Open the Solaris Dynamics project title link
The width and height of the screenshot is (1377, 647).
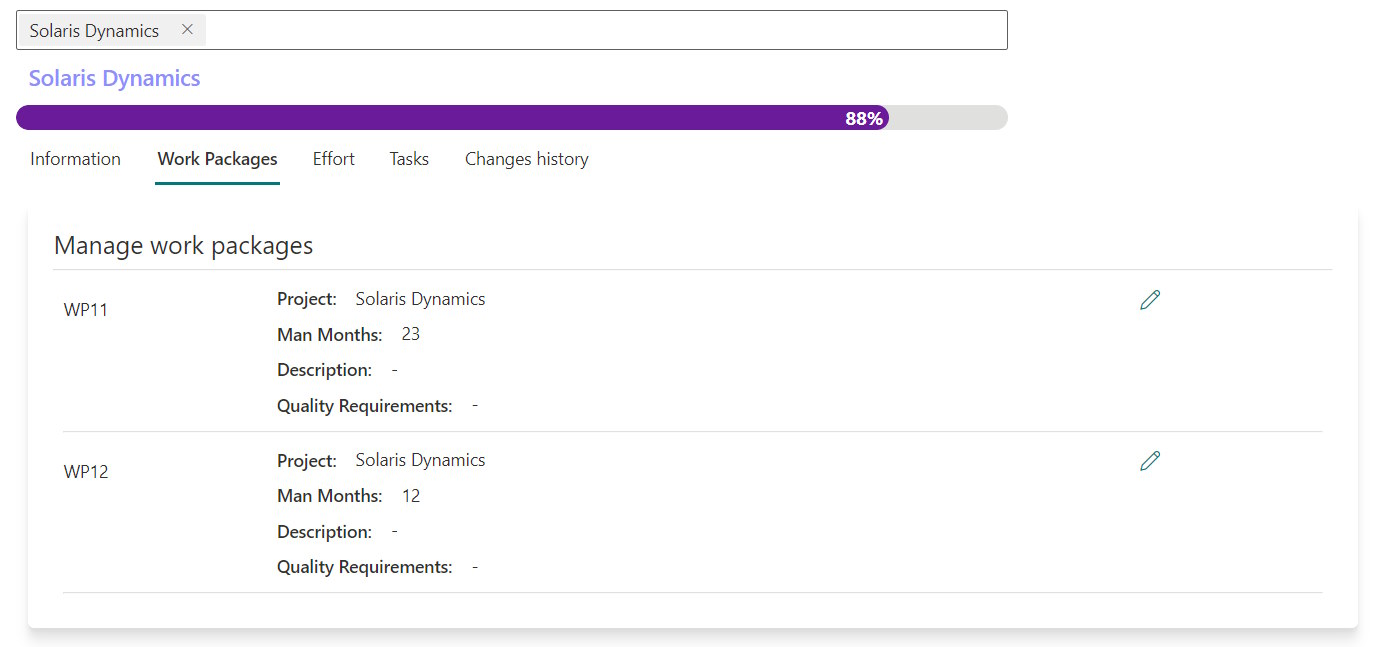(x=114, y=79)
